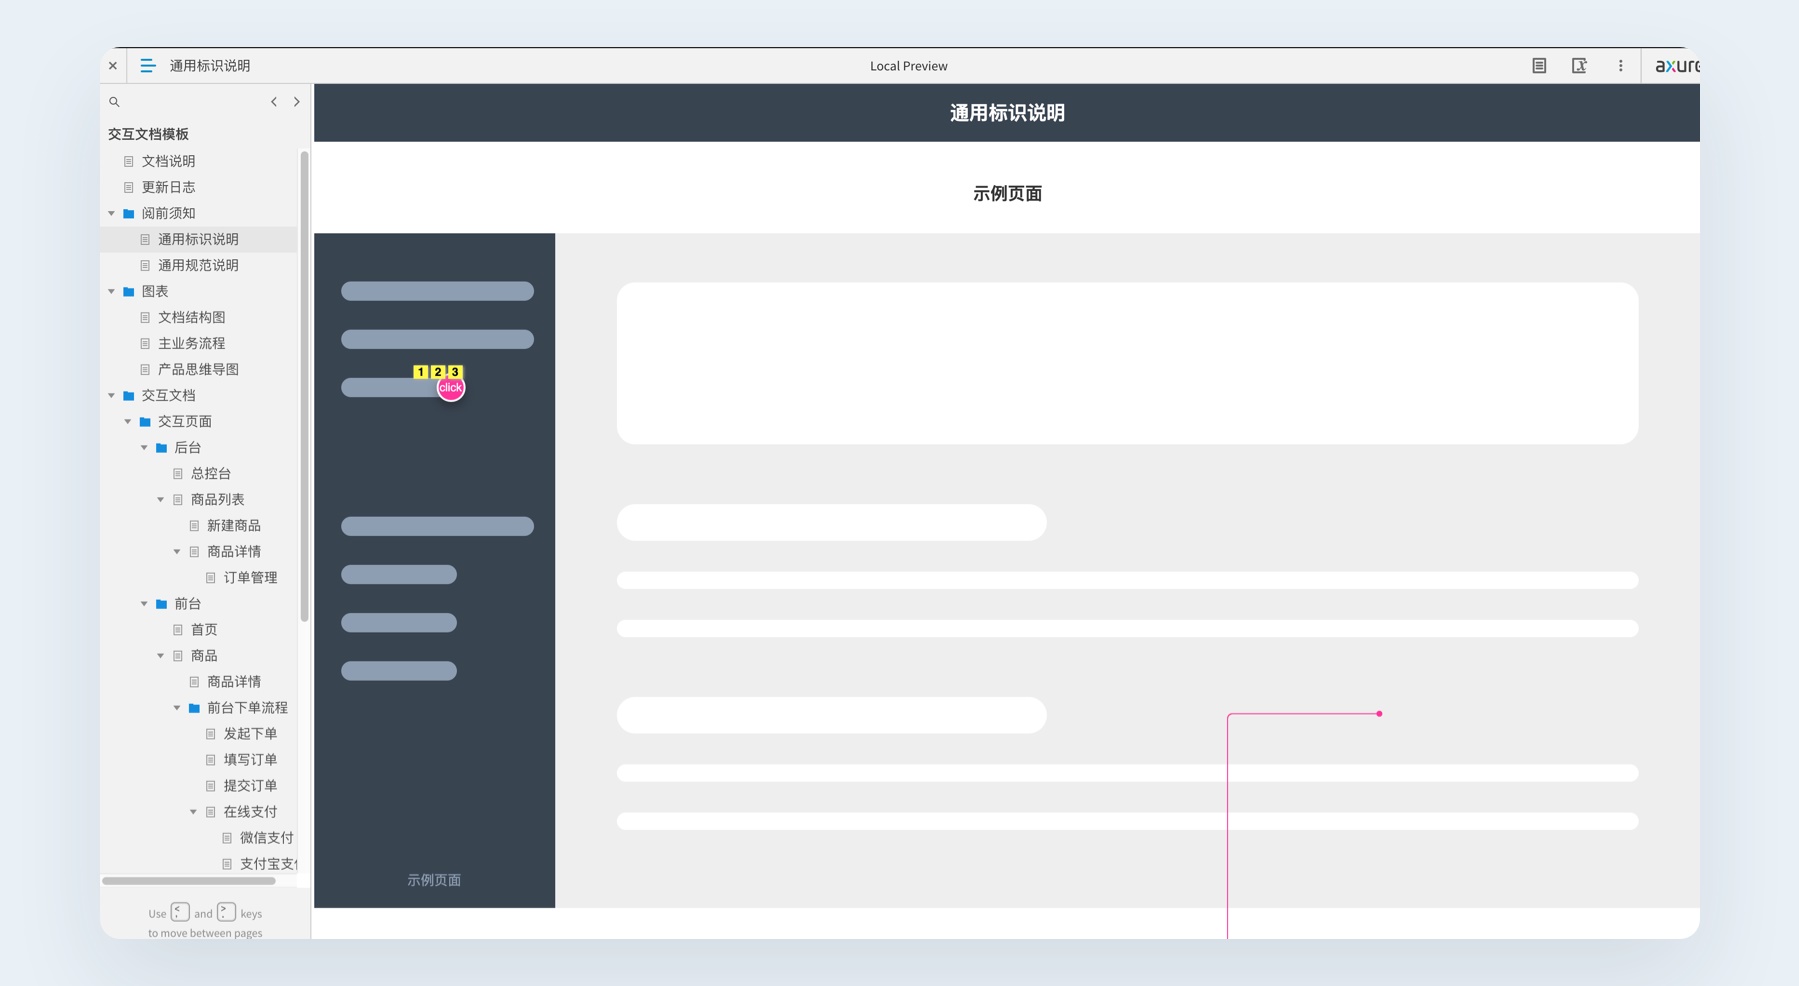Image resolution: width=1799 pixels, height=986 pixels.
Task: Collapse the 前台下单流程 folder
Action: tap(178, 708)
